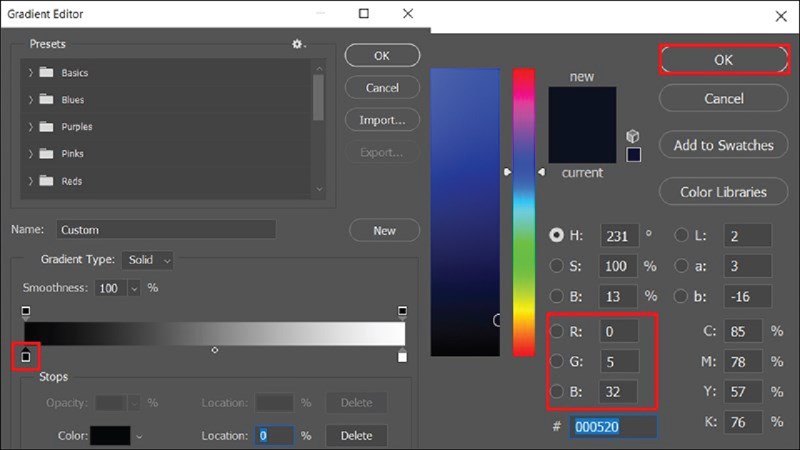Click the Blues folder icon
This screenshot has height=450, width=800.
pyautogui.click(x=46, y=99)
